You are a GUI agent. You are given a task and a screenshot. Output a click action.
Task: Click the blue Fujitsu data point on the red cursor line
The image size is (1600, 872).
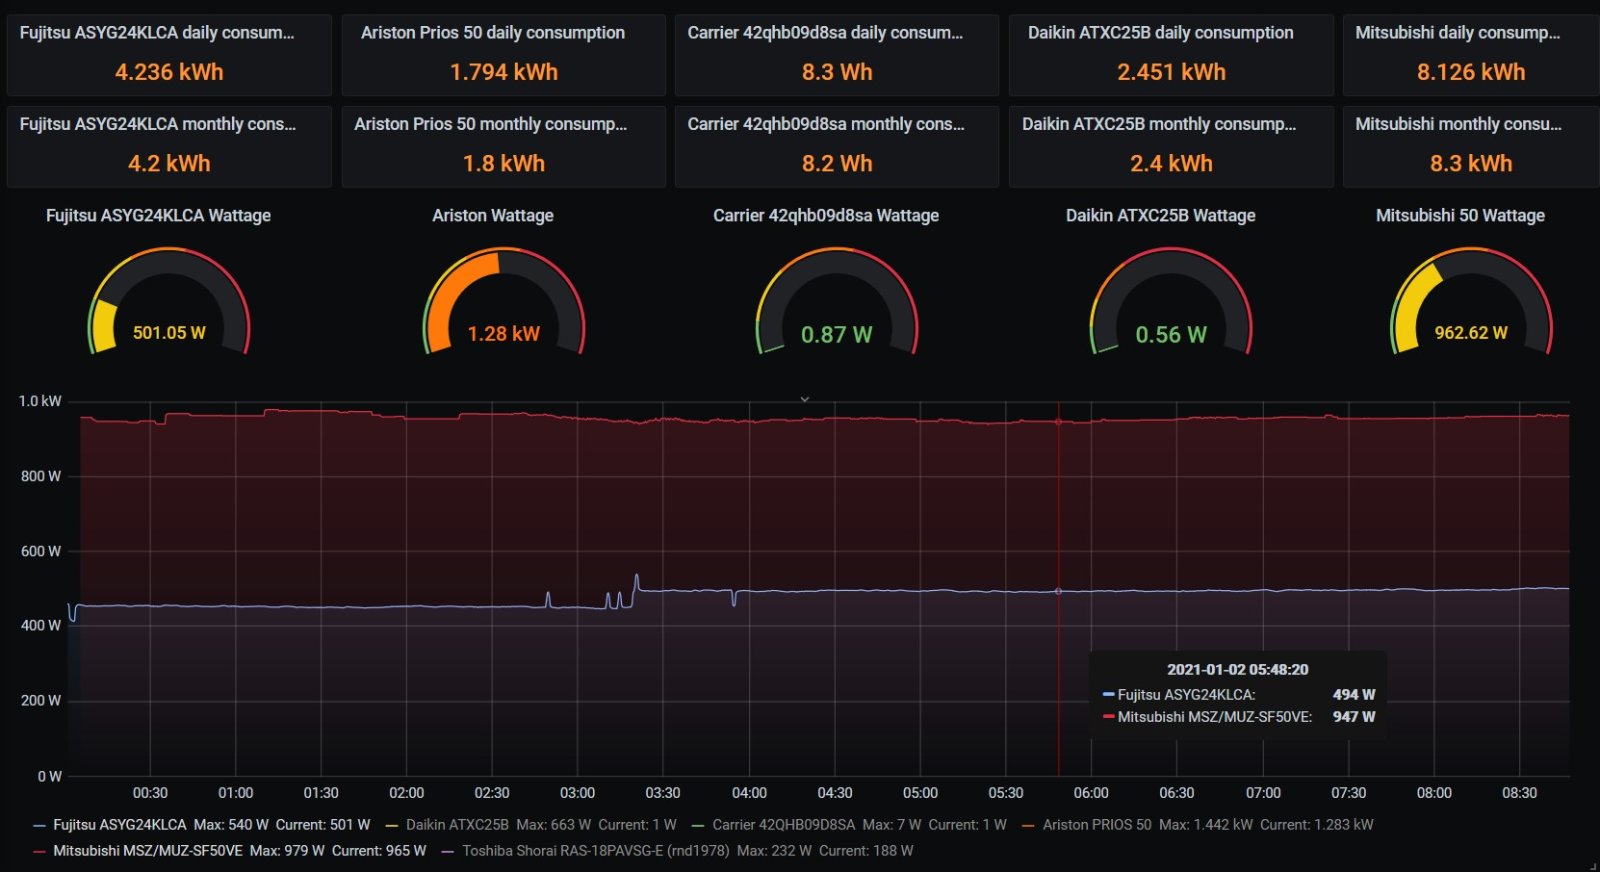pyautogui.click(x=1059, y=591)
